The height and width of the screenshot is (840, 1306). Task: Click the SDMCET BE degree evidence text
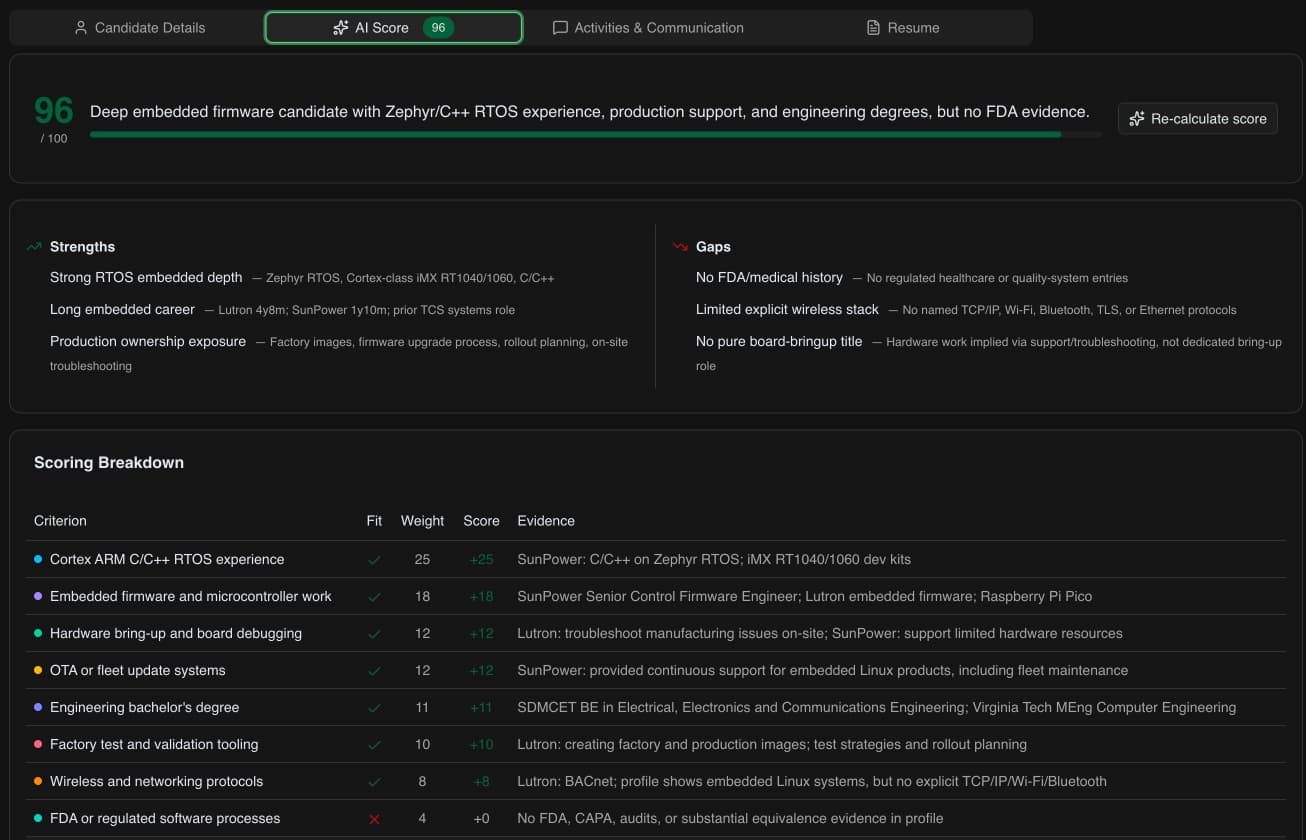876,708
